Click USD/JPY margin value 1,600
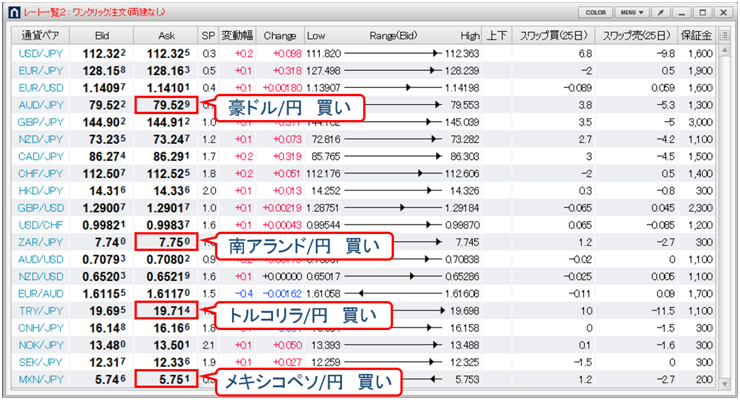Image resolution: width=740 pixels, height=400 pixels. coord(700,53)
